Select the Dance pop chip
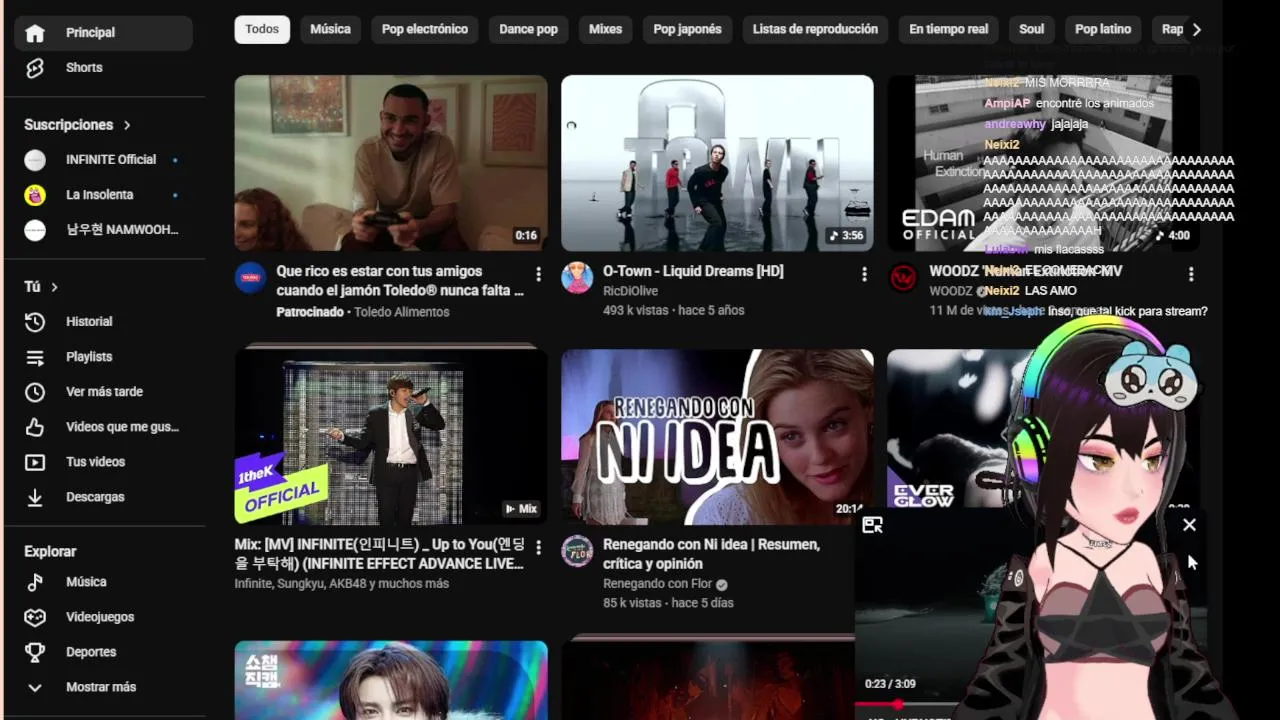 [528, 29]
